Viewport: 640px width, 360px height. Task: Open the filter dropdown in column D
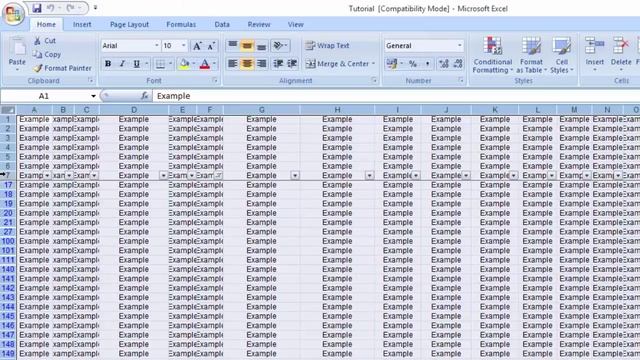coord(164,176)
